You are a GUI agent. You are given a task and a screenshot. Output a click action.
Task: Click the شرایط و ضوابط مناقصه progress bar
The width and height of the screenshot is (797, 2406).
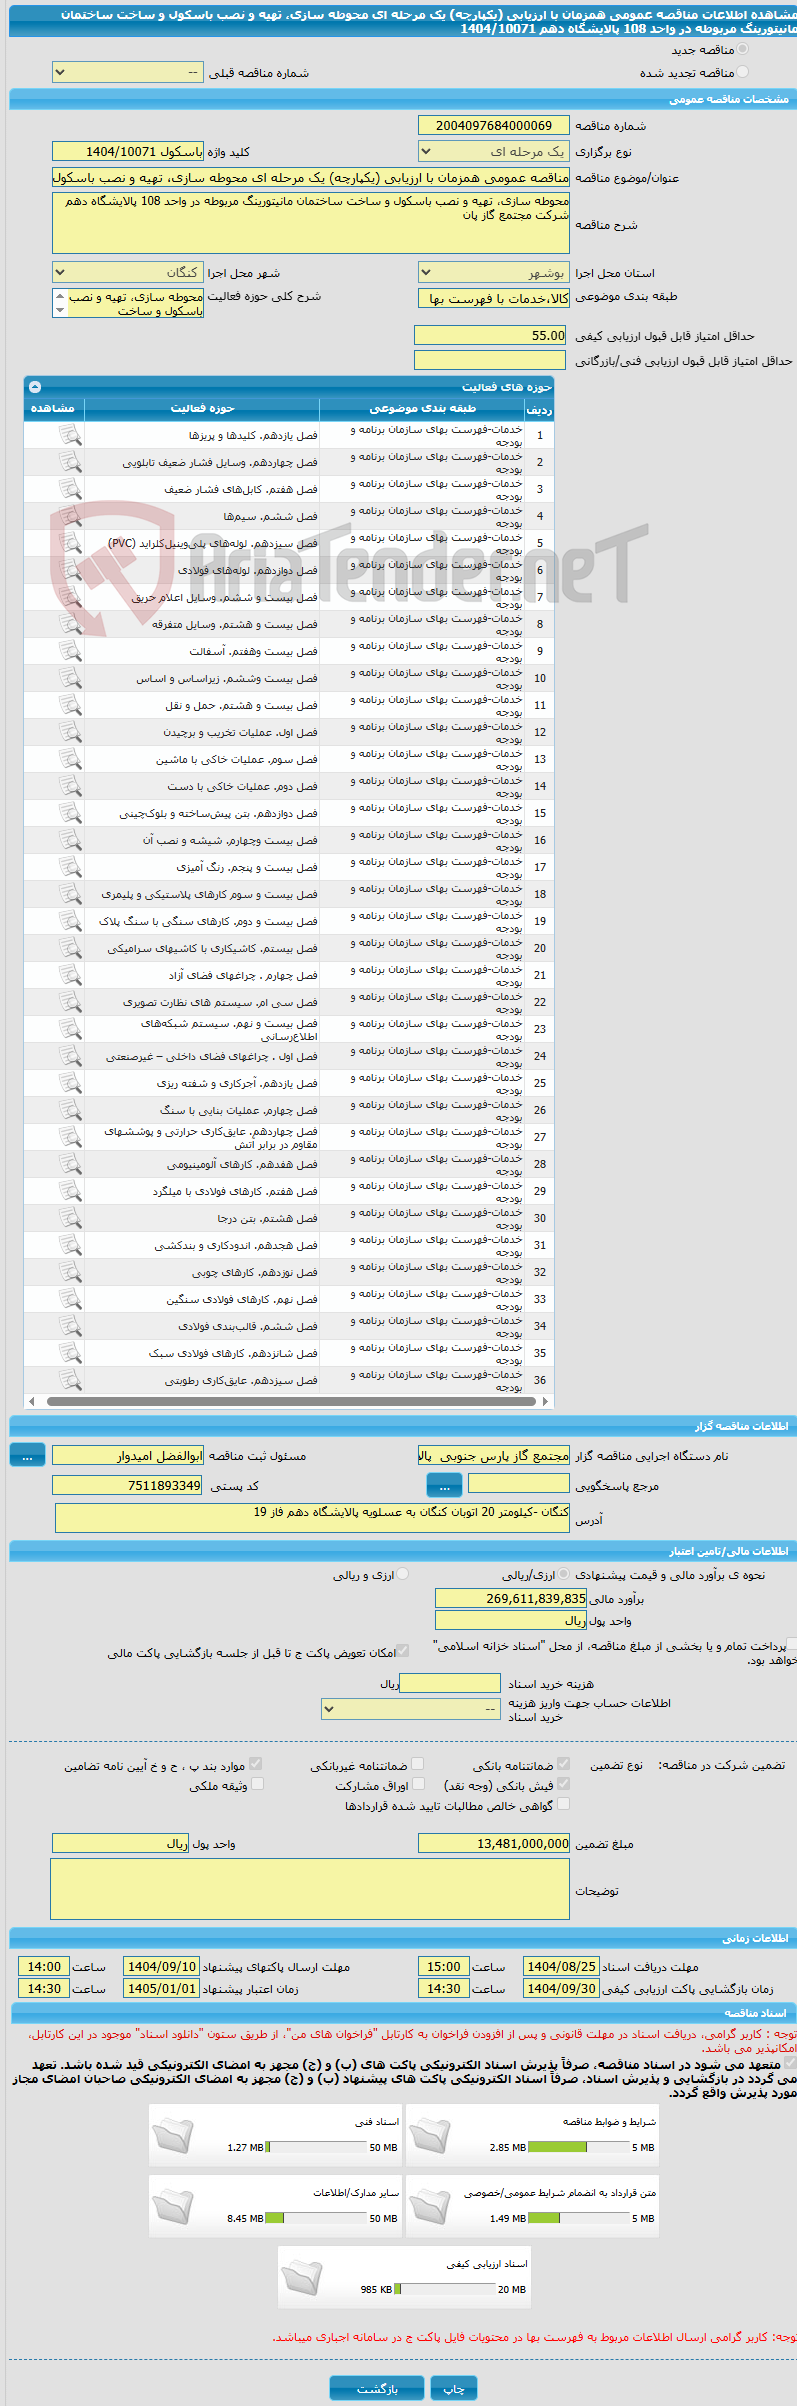(578, 2146)
